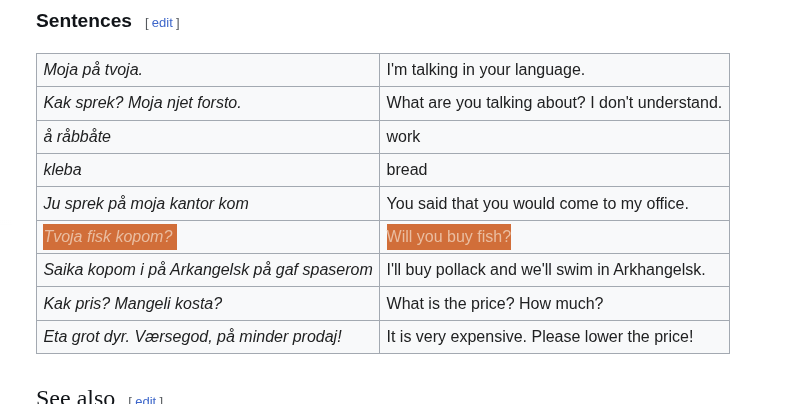Click the edit link beside See also

(145, 400)
